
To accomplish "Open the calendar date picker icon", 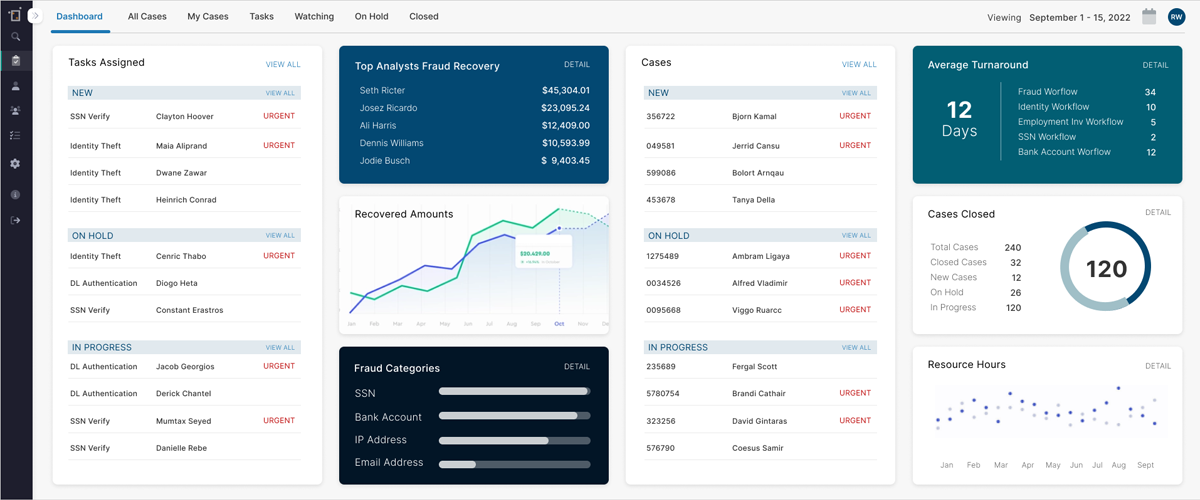I will (1149, 16).
